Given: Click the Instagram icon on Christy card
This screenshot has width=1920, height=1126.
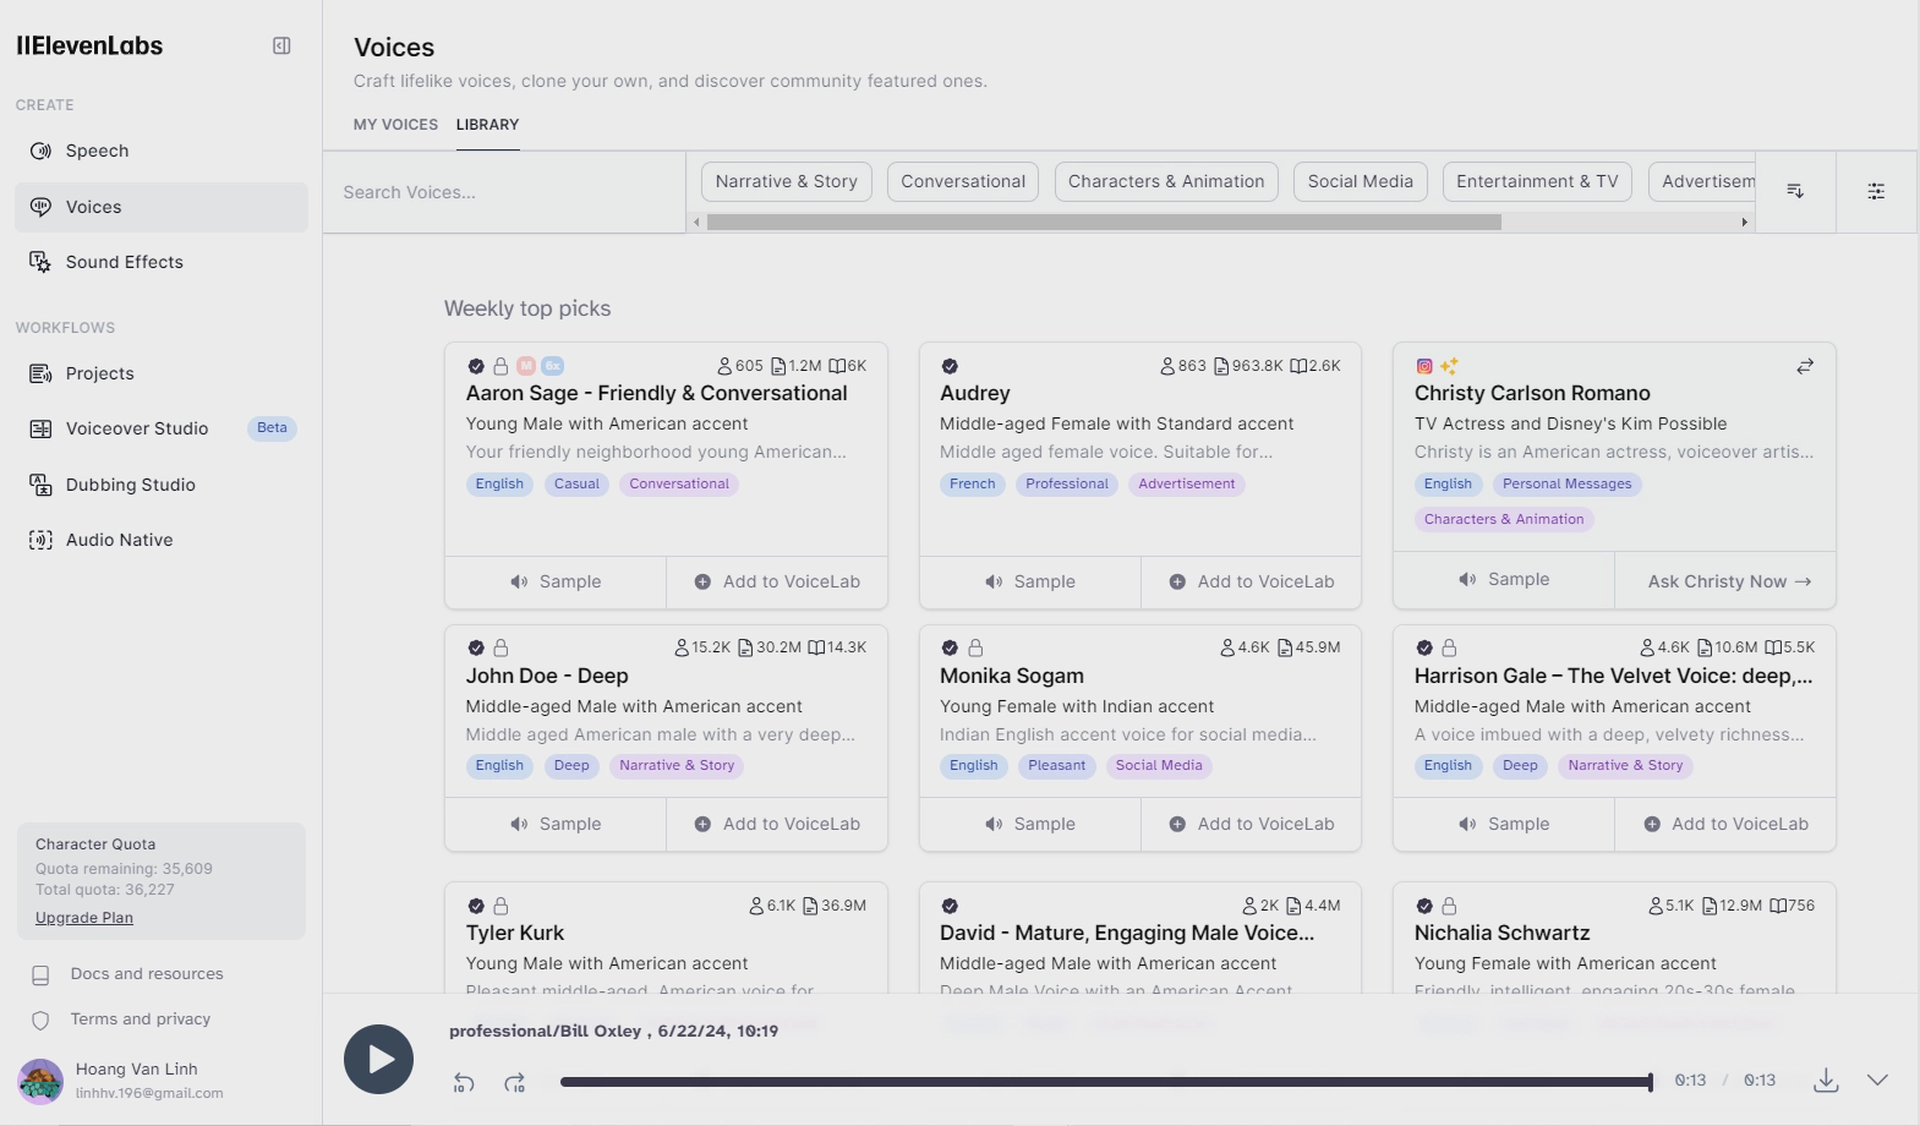Looking at the screenshot, I should point(1424,367).
